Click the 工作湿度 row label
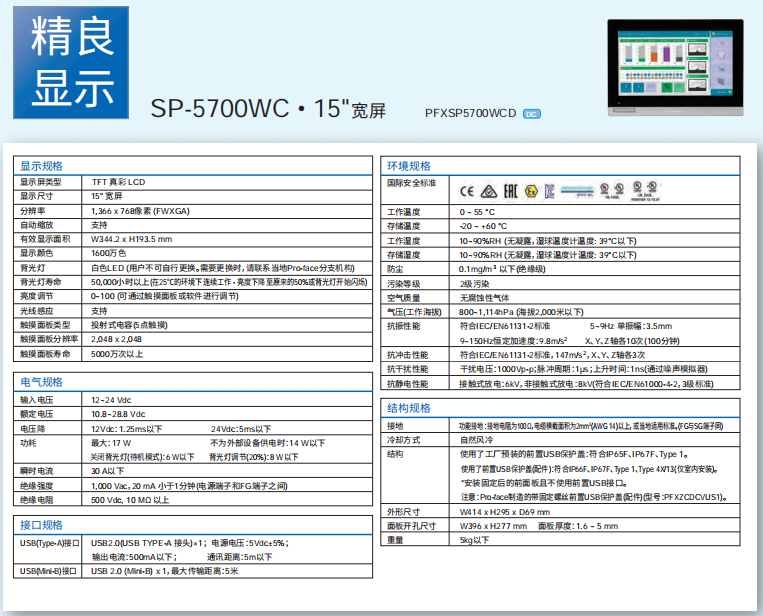The image size is (763, 616). pos(403,241)
